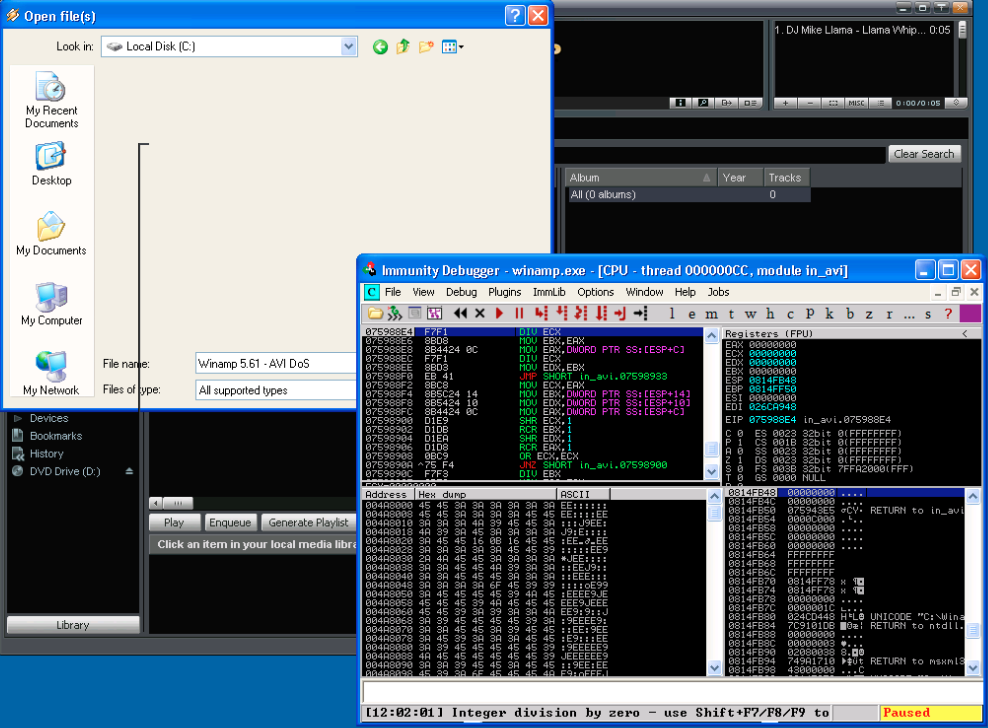Screen dimensions: 988x728
Task: Eject the DVD Drive (D:) via eject icon
Action: click(x=129, y=471)
